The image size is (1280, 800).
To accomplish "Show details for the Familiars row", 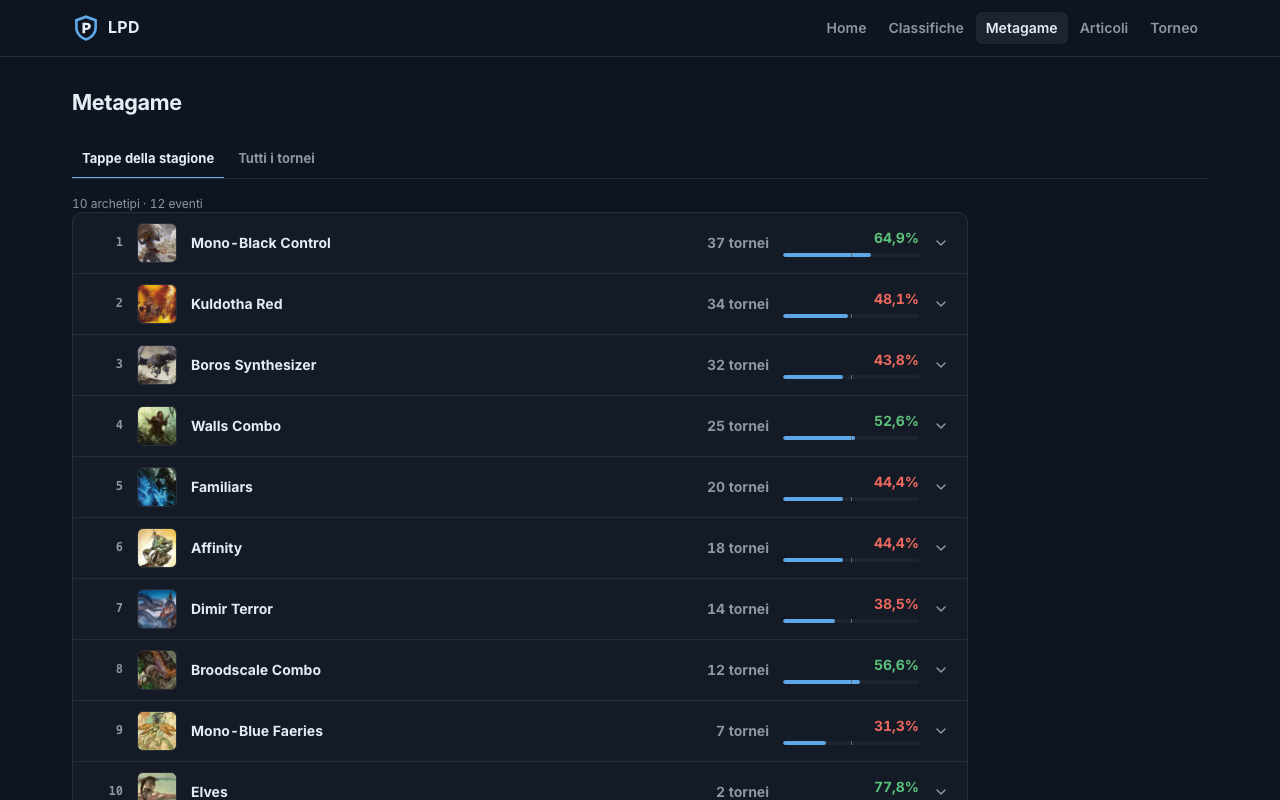I will tap(941, 487).
